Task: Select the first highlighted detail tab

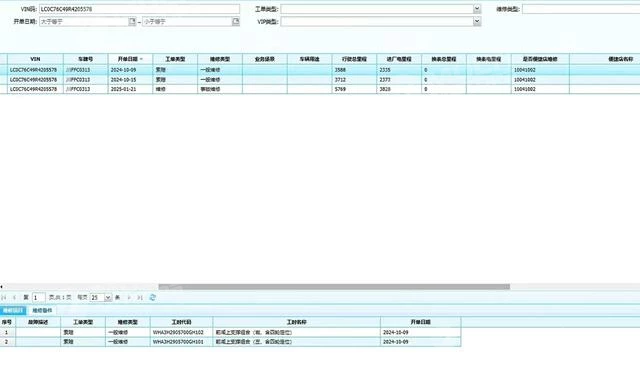Action: coord(13,311)
